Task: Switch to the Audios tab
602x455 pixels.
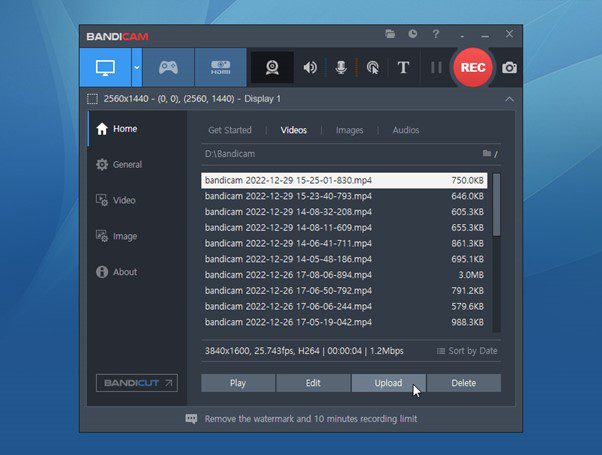Action: click(x=406, y=130)
